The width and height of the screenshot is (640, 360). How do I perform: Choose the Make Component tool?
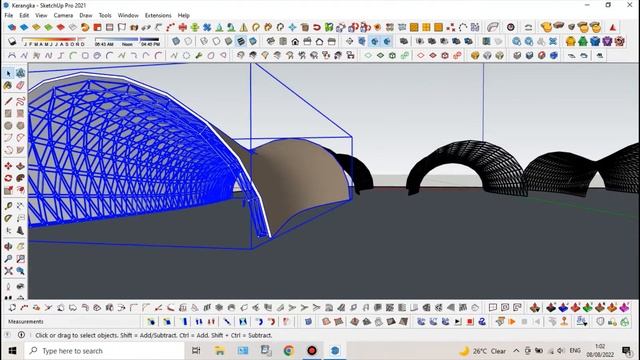(x=20, y=73)
